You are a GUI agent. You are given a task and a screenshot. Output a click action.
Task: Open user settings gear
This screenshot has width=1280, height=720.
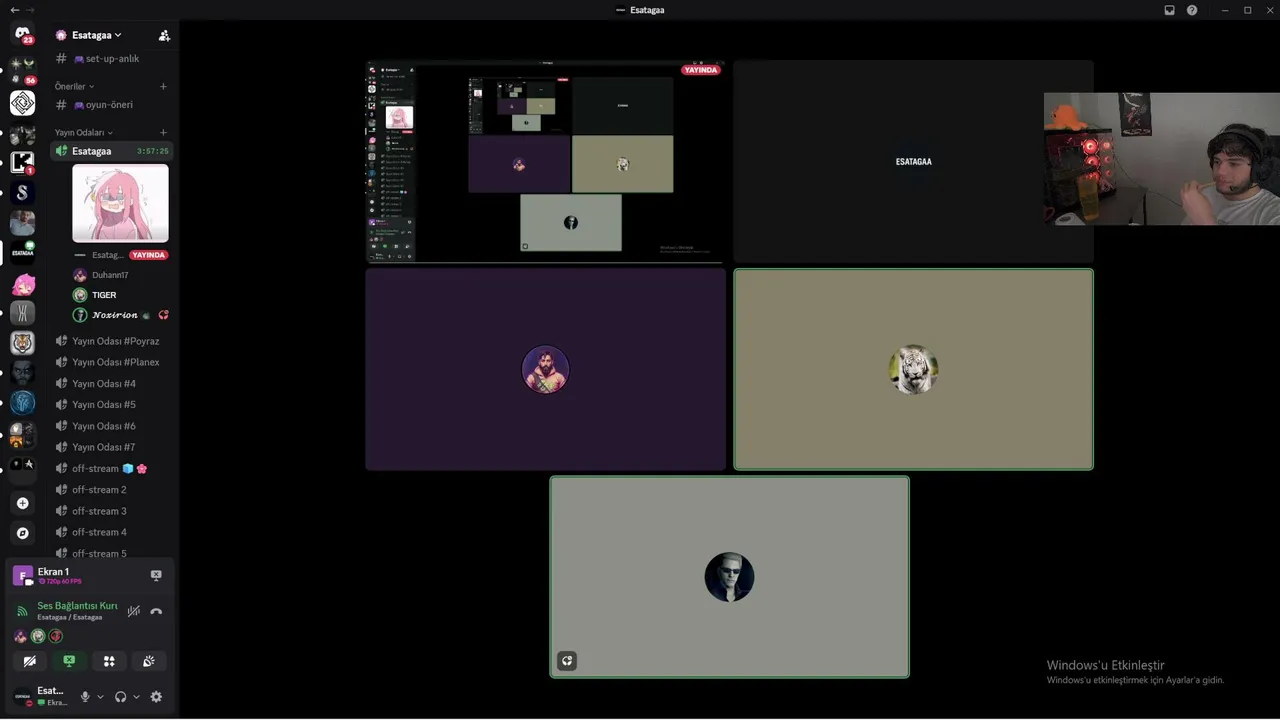point(156,697)
